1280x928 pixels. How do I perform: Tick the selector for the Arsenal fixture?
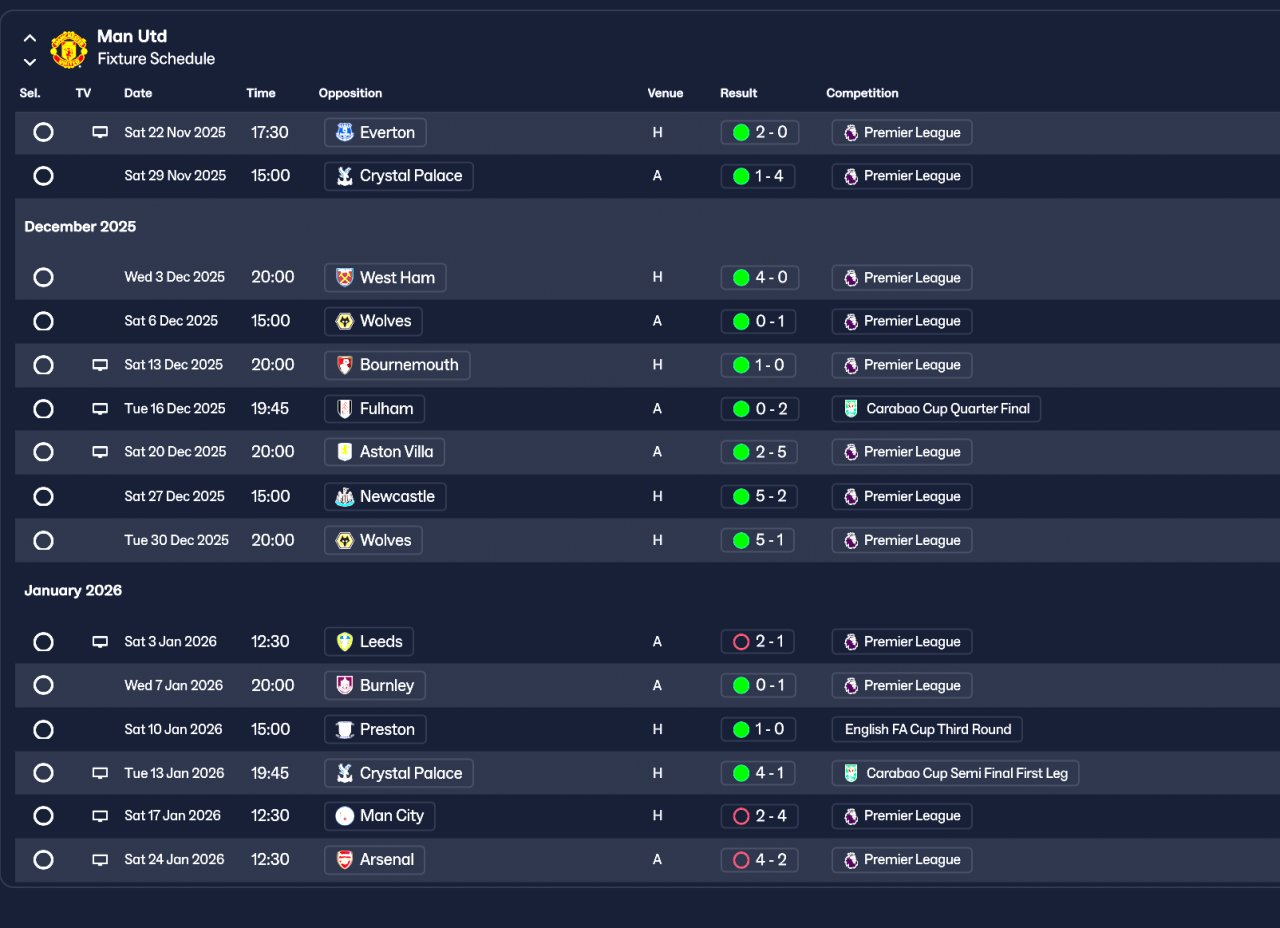[43, 860]
